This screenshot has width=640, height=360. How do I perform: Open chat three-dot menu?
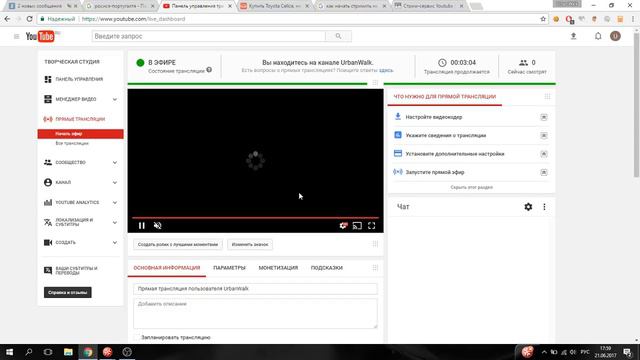point(544,207)
